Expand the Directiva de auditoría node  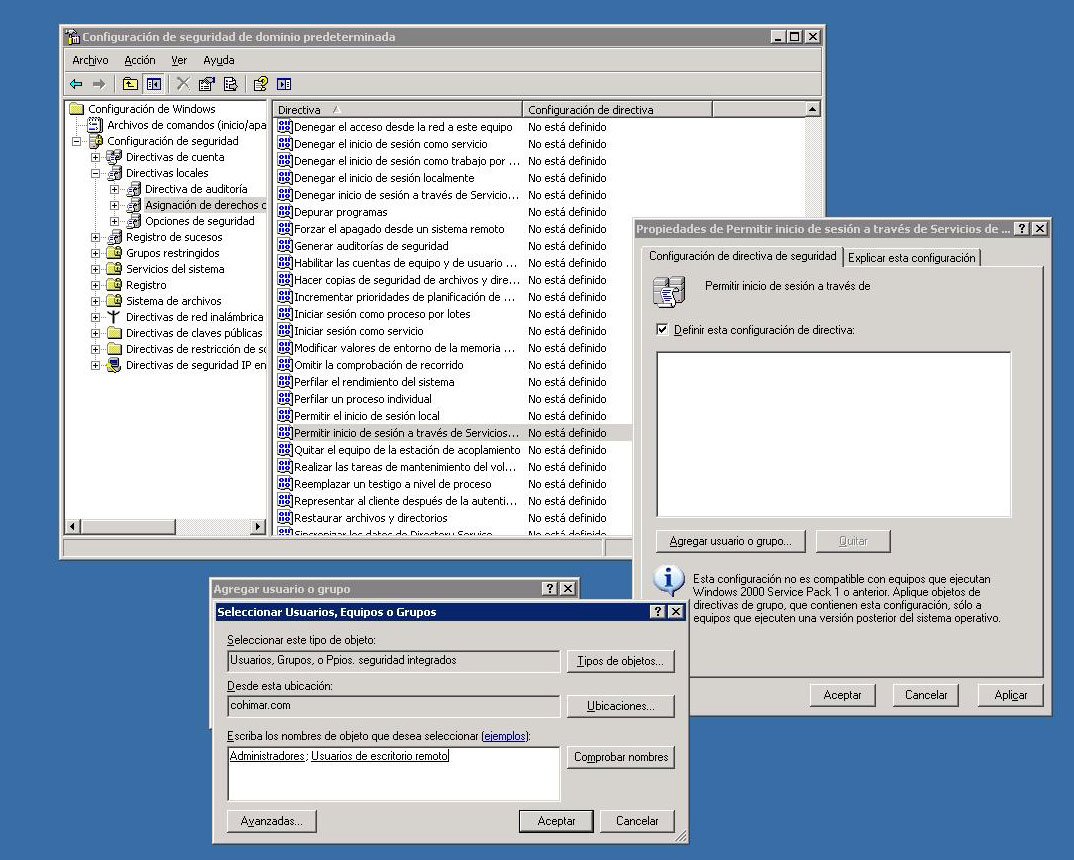[x=114, y=189]
